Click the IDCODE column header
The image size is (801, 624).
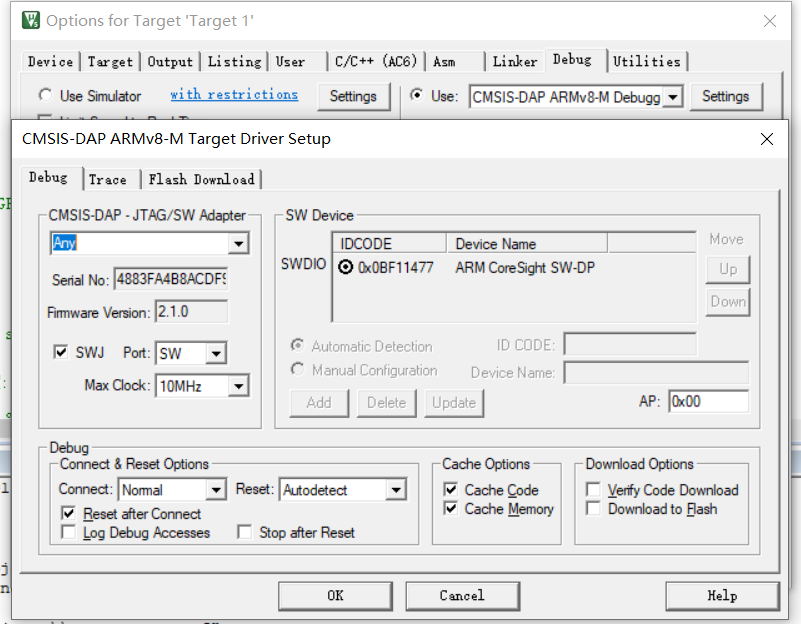pos(390,243)
